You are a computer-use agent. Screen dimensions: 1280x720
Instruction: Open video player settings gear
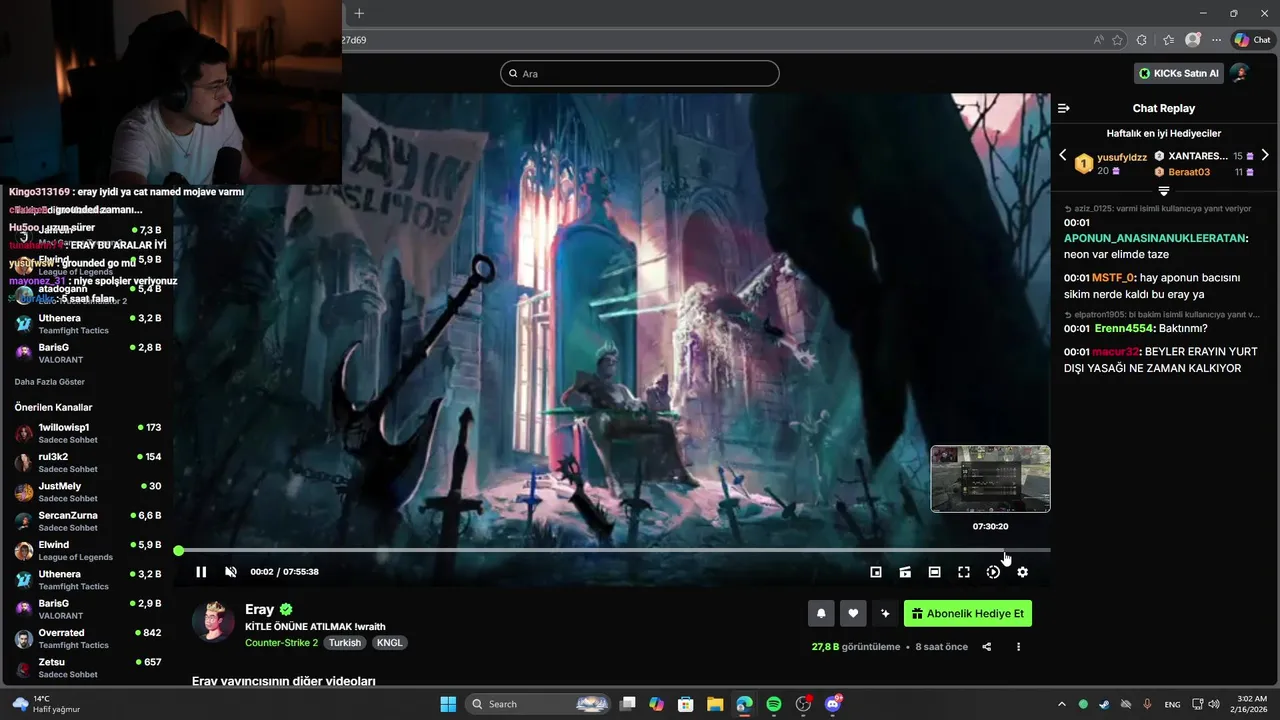[x=1022, y=572]
